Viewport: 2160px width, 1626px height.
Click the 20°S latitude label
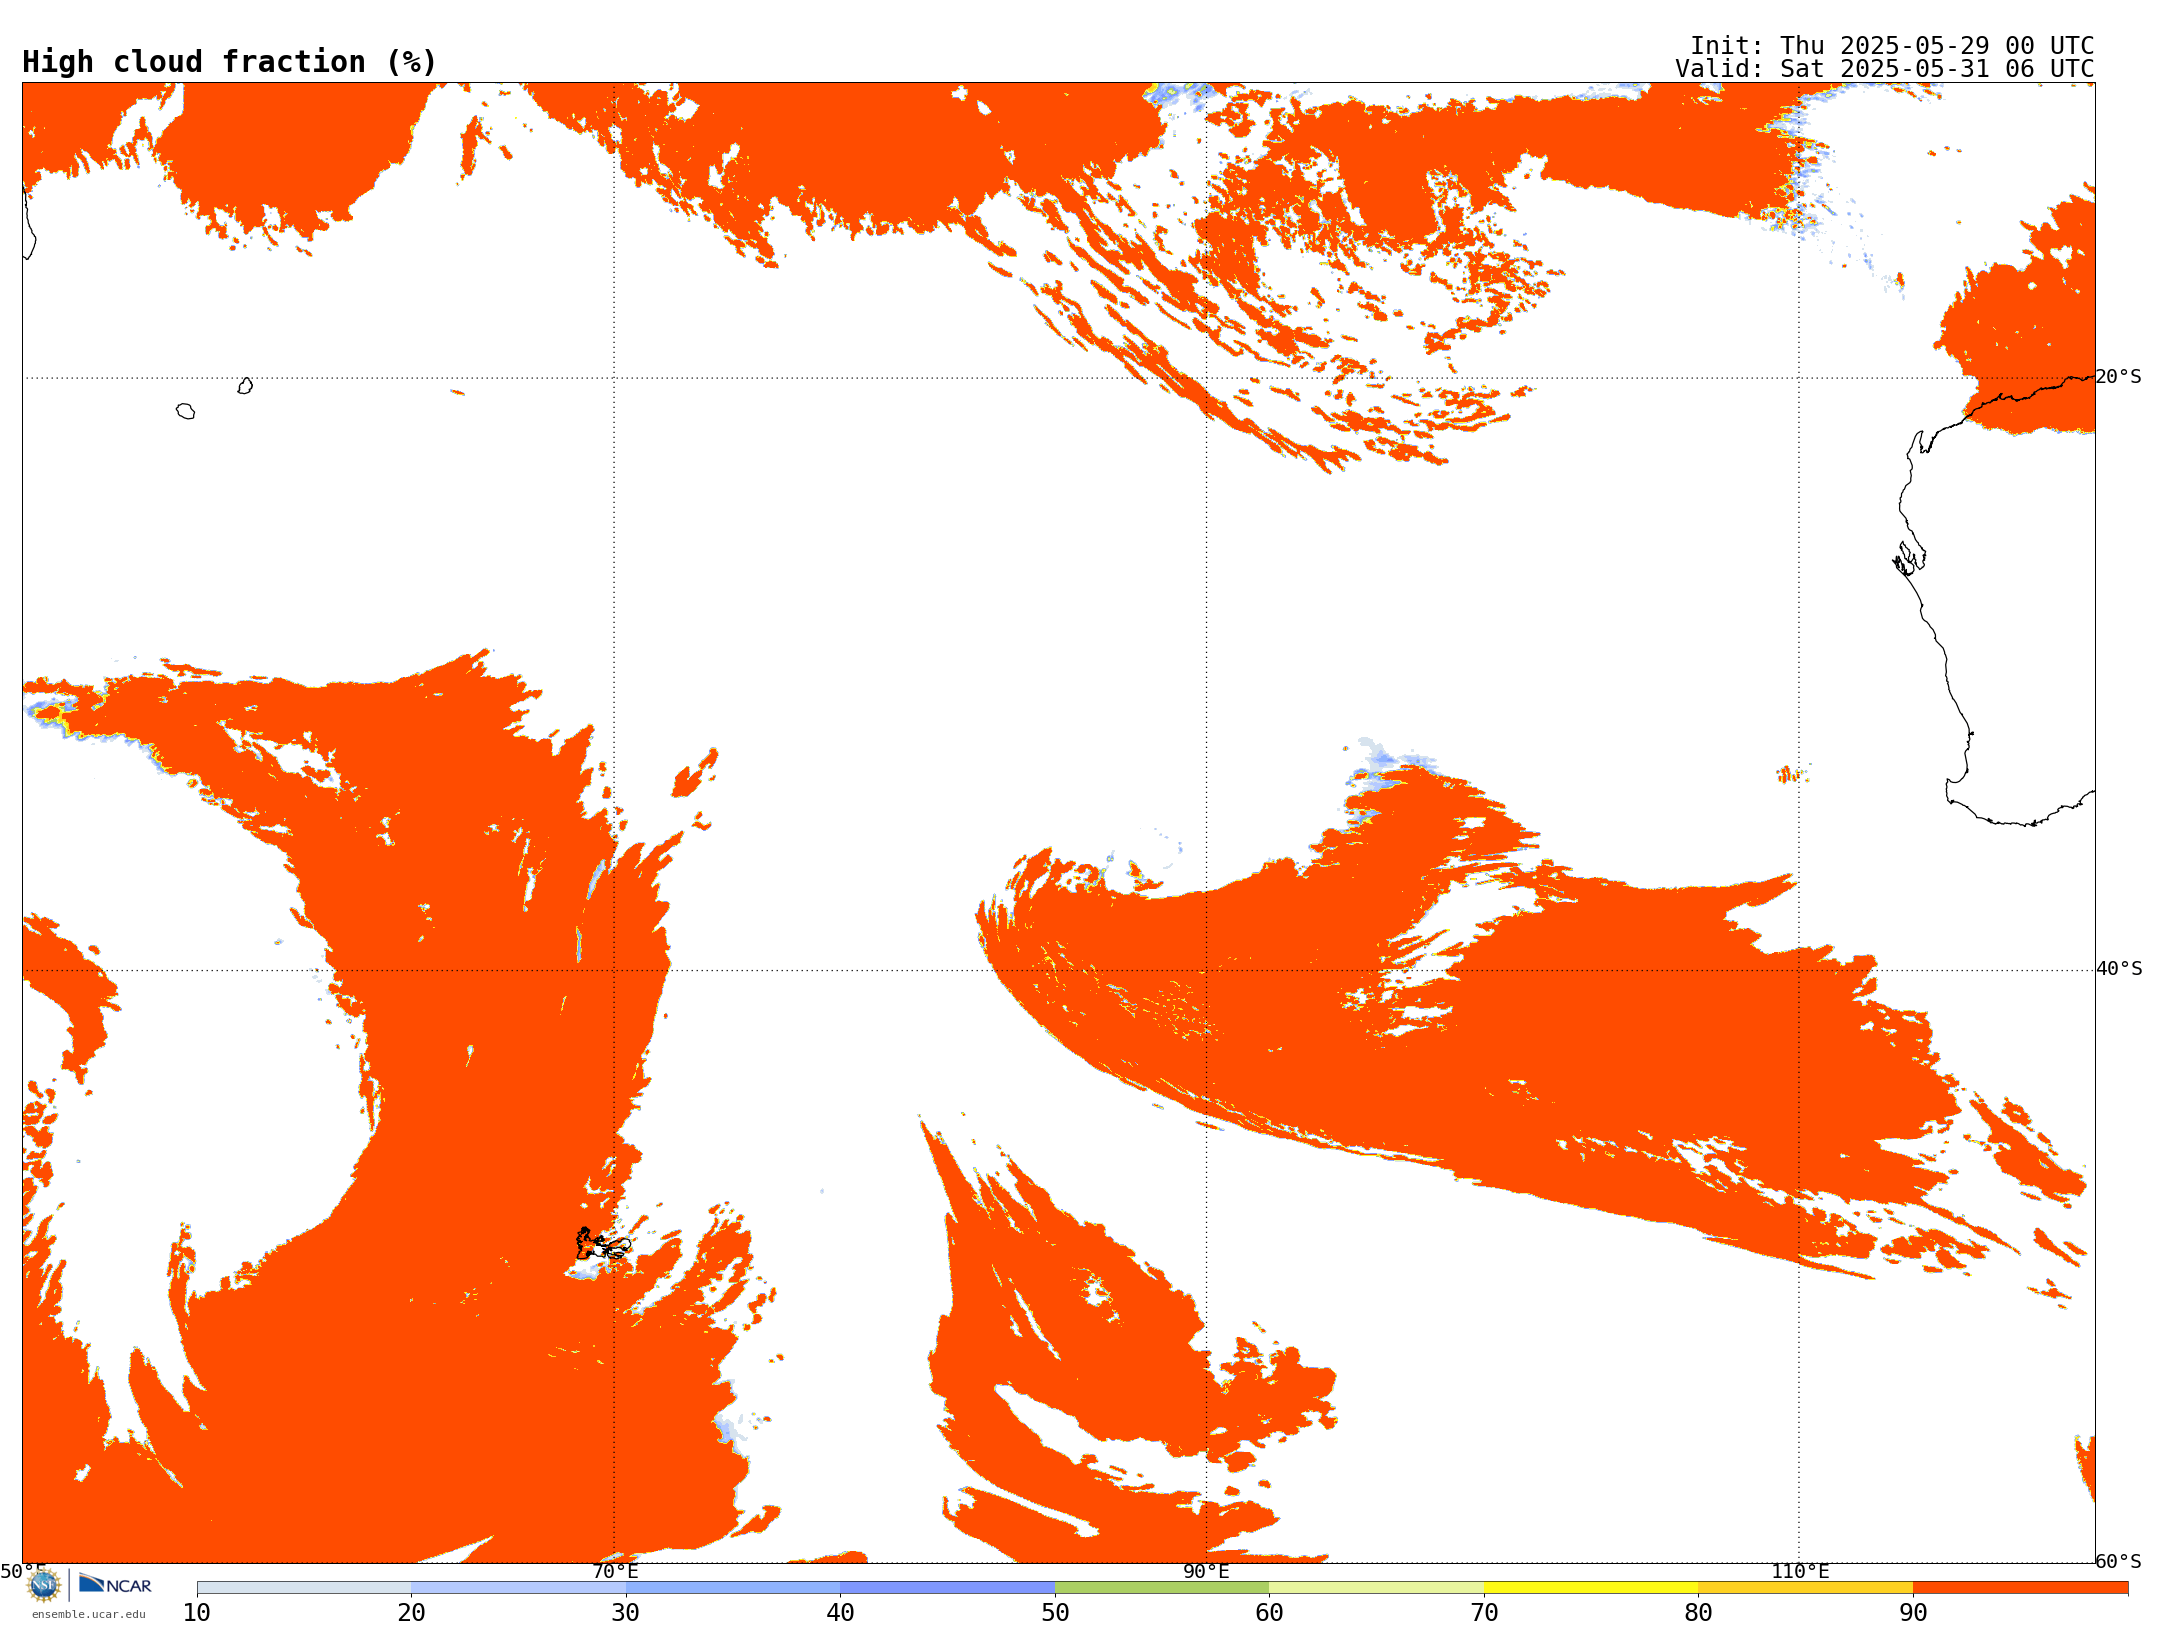(x=2119, y=377)
